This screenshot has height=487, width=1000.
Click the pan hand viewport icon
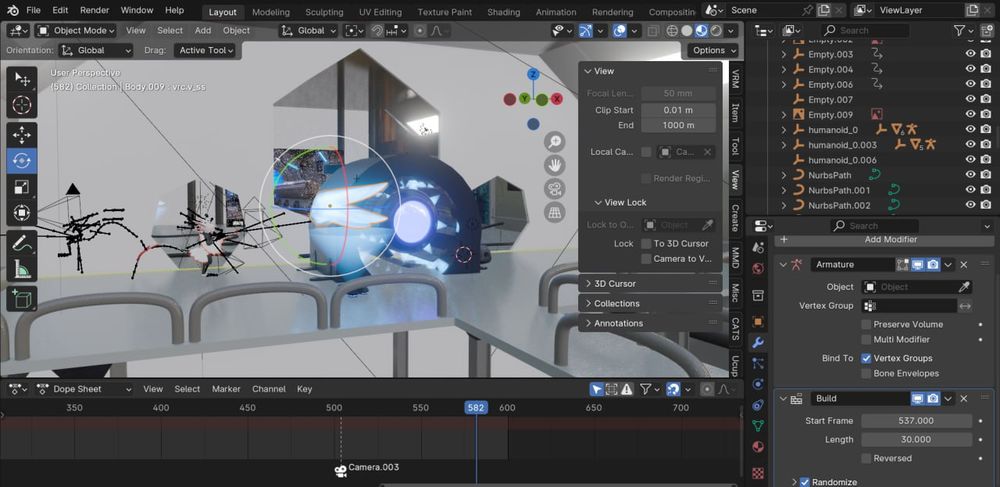pos(554,165)
